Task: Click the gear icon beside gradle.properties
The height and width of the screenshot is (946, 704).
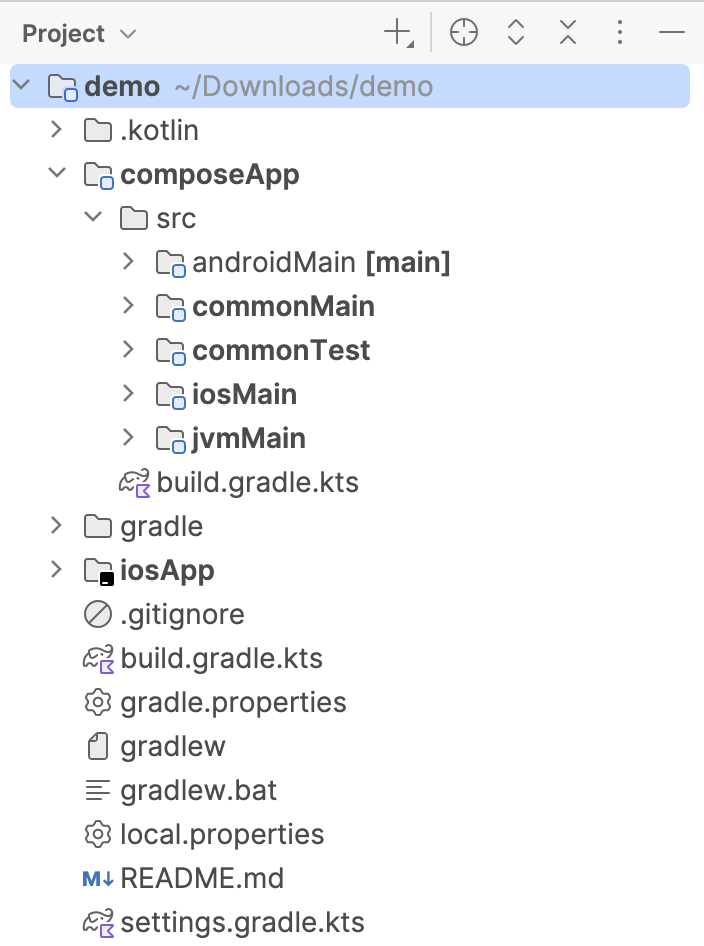Action: (98, 702)
